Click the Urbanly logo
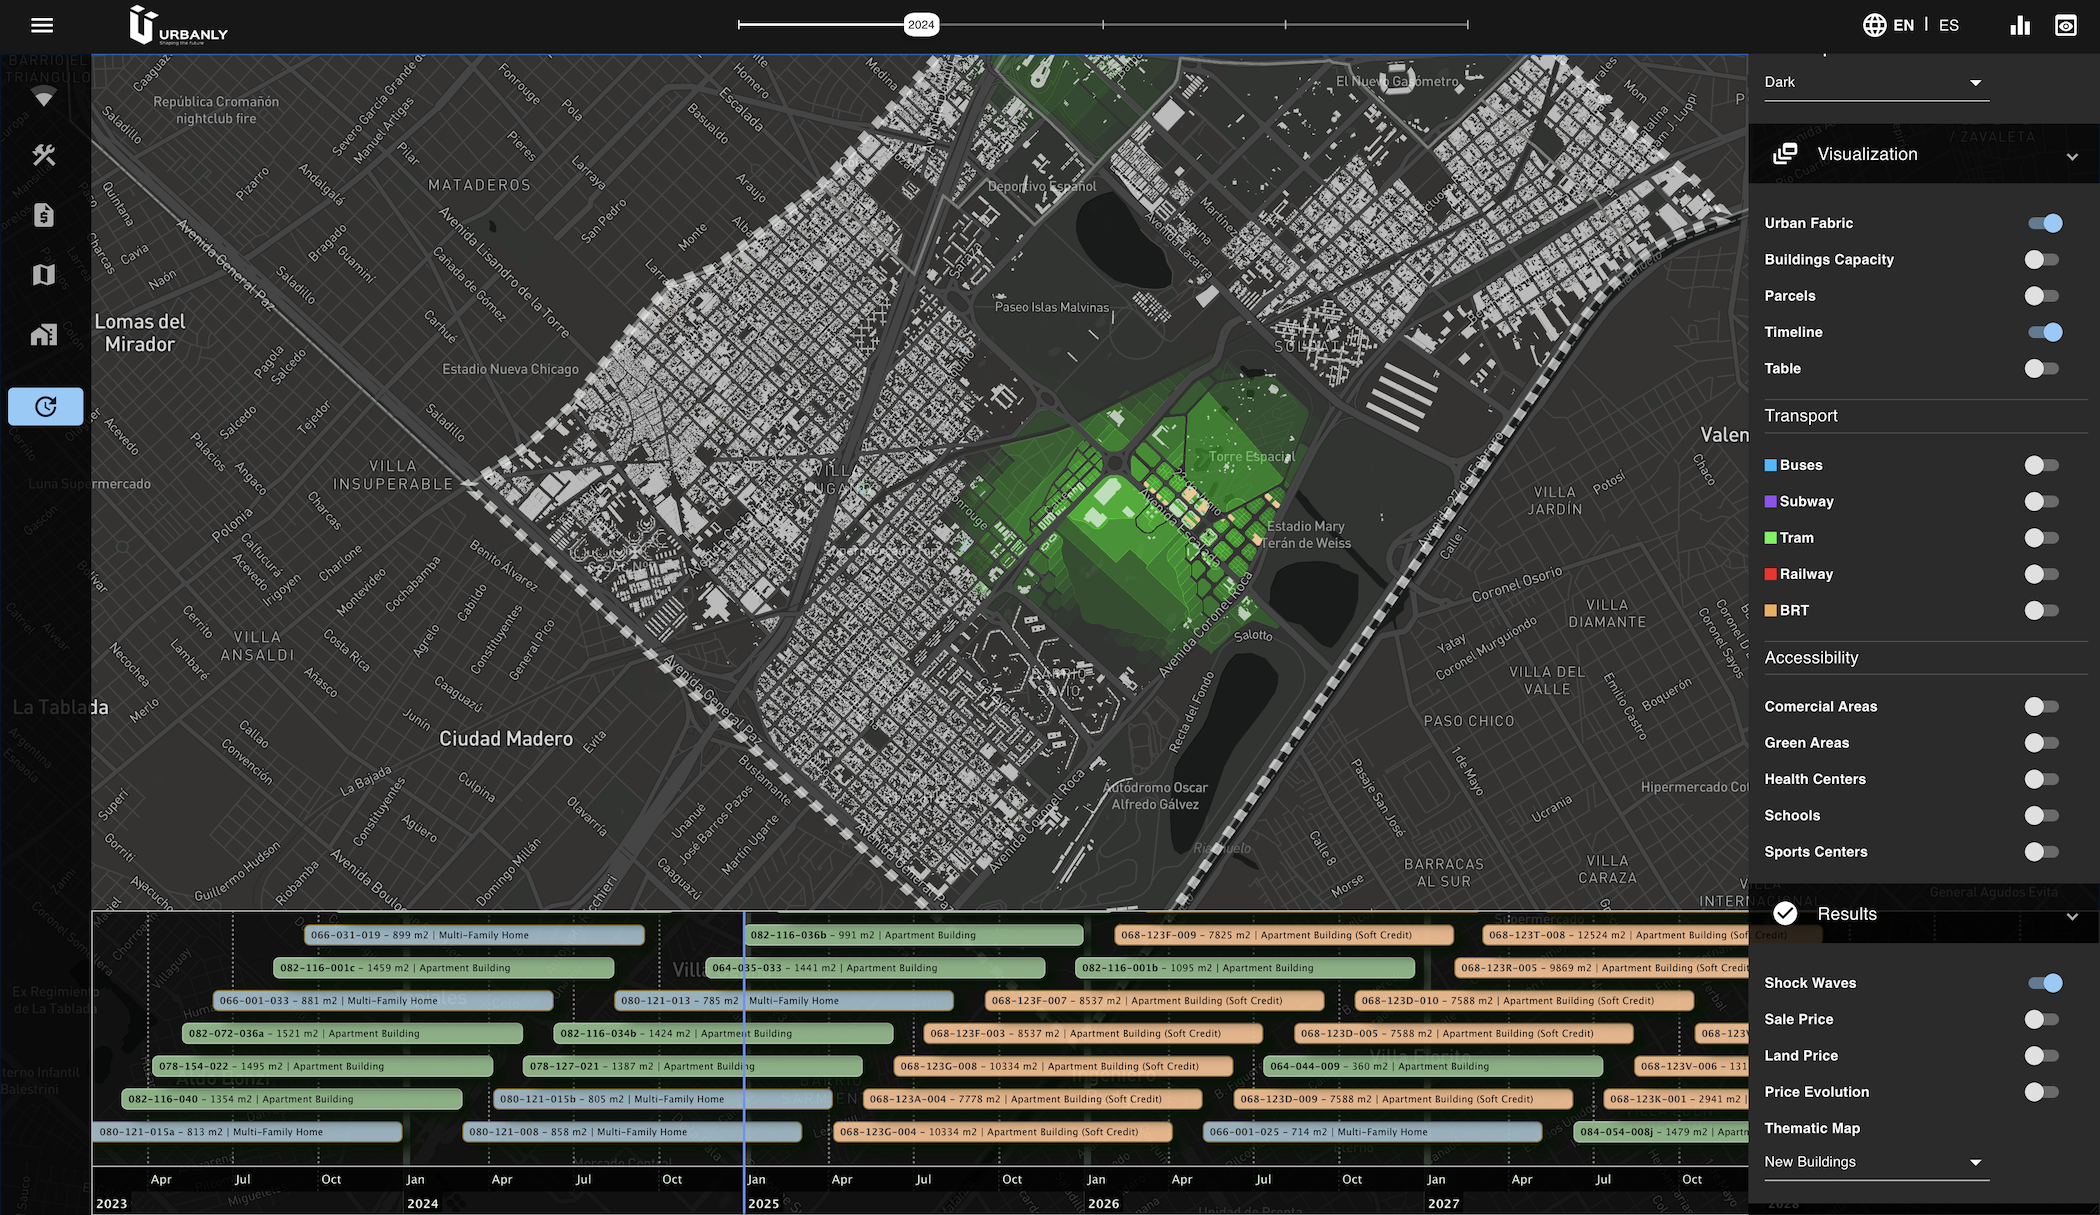 [178, 25]
